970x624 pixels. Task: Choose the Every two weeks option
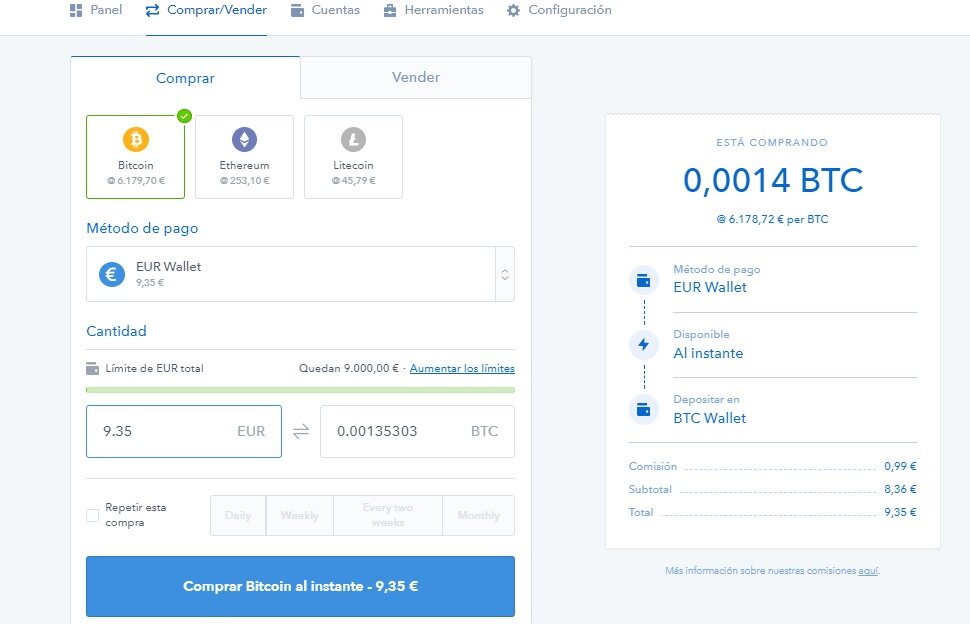click(x=387, y=515)
